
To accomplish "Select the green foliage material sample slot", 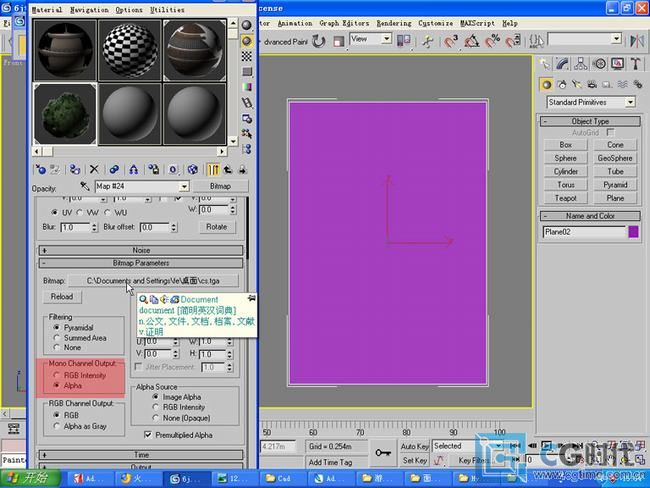I will click(x=65, y=114).
